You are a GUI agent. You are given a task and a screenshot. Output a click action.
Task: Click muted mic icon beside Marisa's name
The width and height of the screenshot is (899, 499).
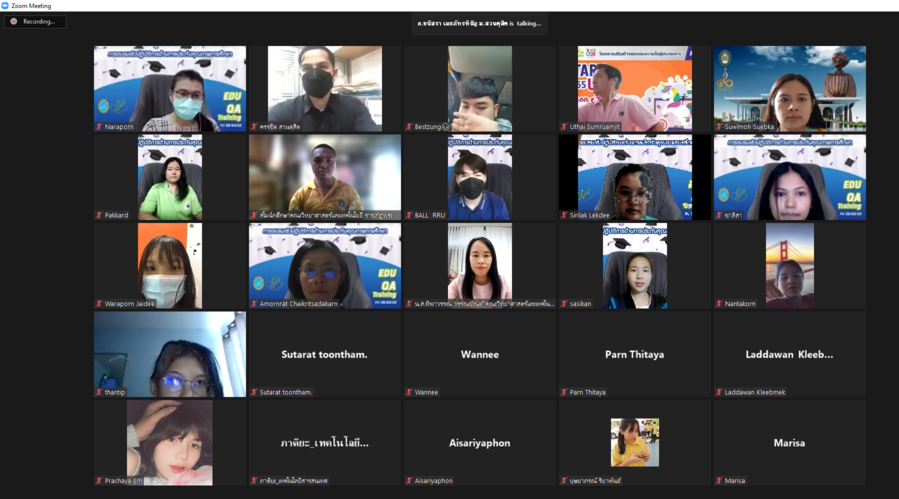click(719, 481)
